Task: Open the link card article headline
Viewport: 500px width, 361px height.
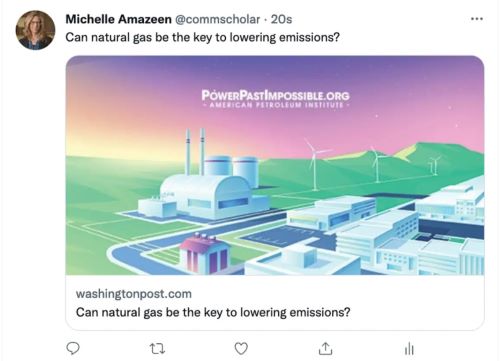Action: click(x=213, y=312)
